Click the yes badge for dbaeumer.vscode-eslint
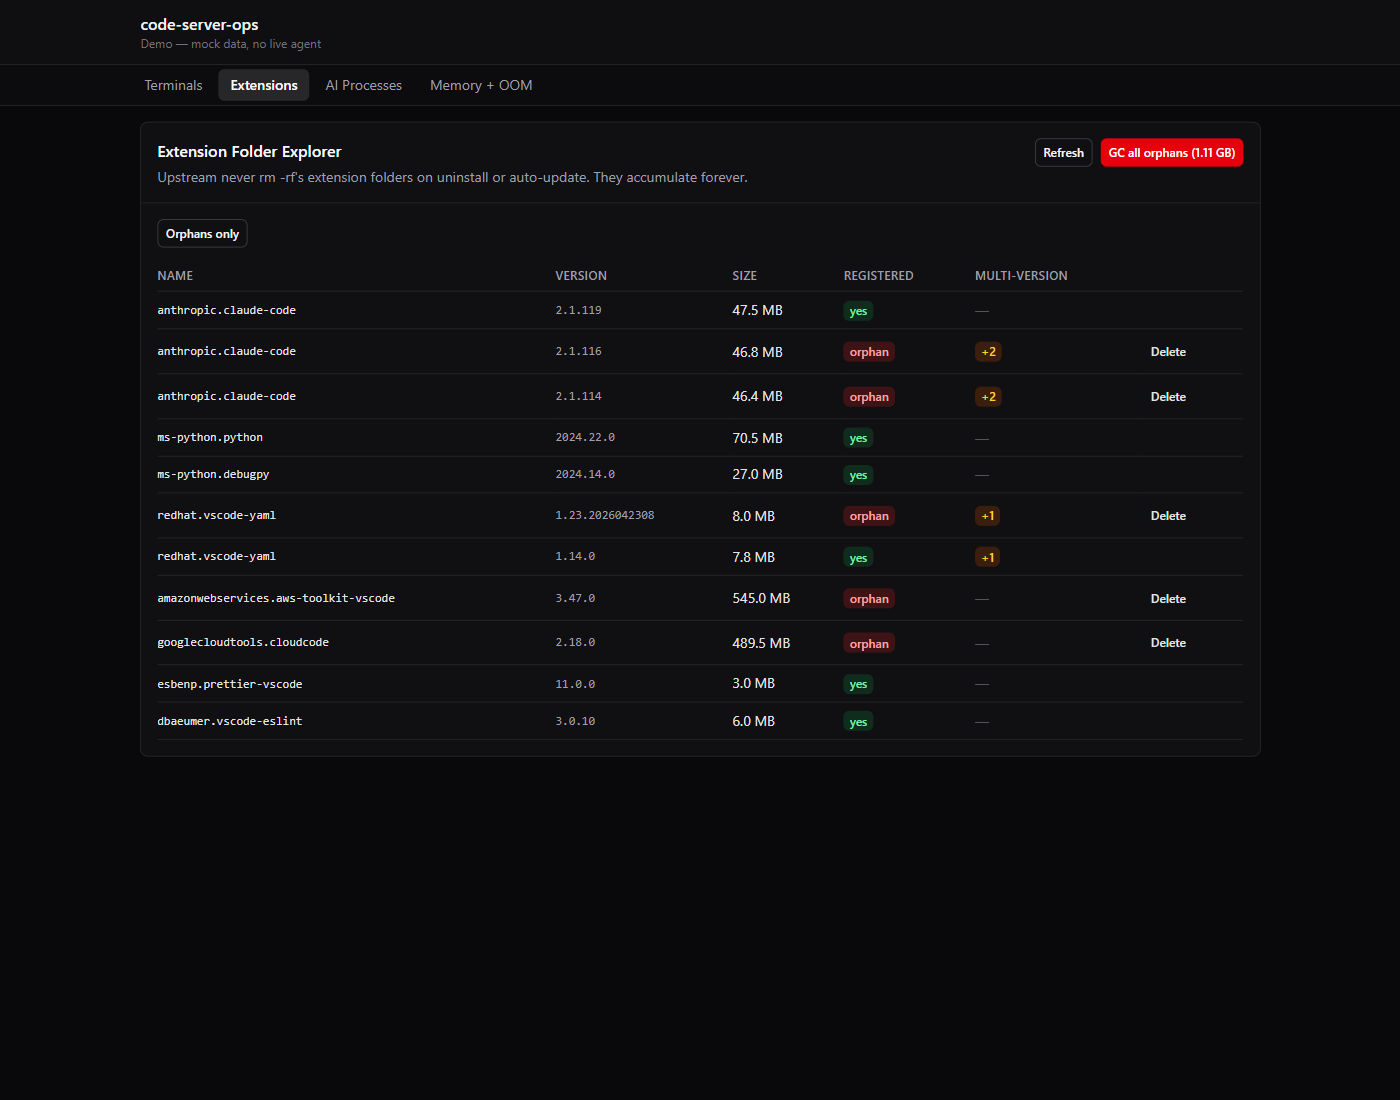This screenshot has width=1400, height=1100. [858, 722]
